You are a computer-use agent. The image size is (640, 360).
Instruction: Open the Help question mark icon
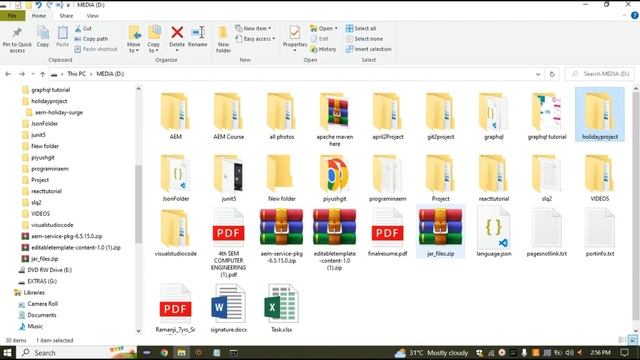point(635,16)
